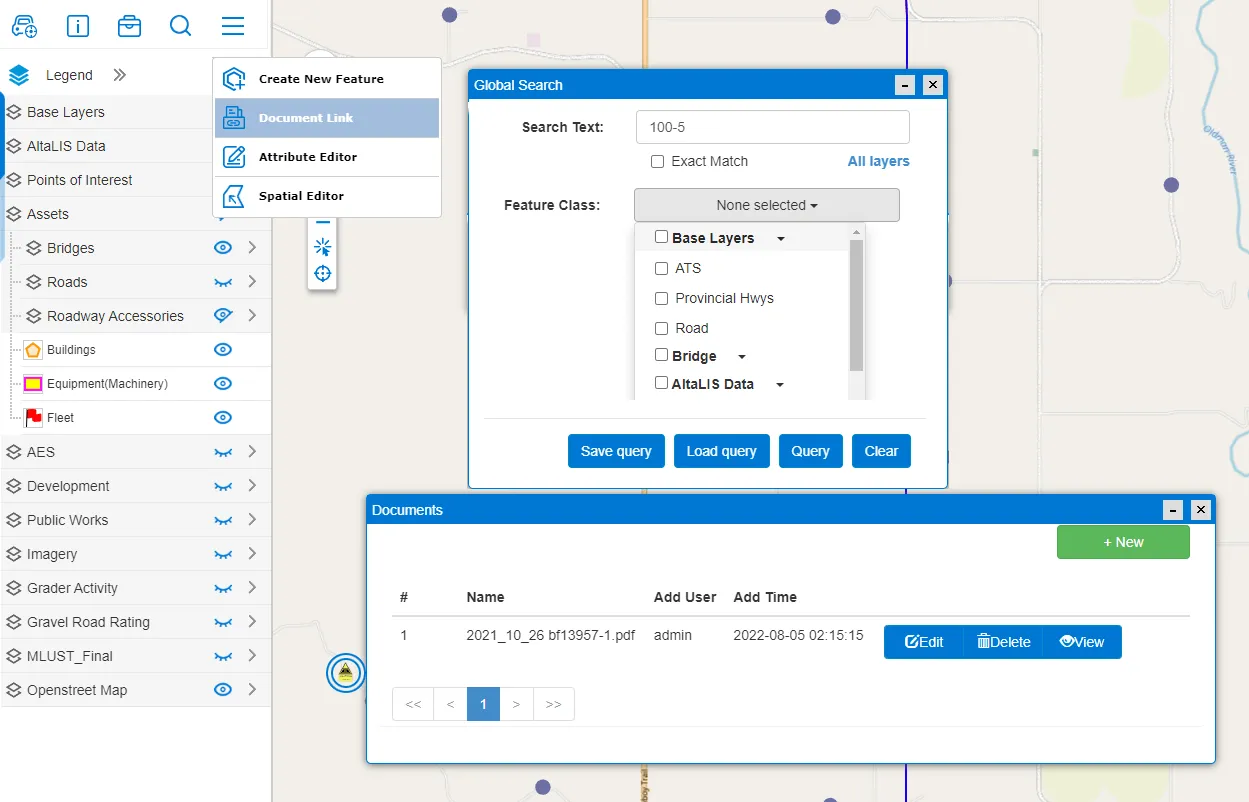1249x802 pixels.
Task: Click the Imagery layer stack icon
Action: 14,554
